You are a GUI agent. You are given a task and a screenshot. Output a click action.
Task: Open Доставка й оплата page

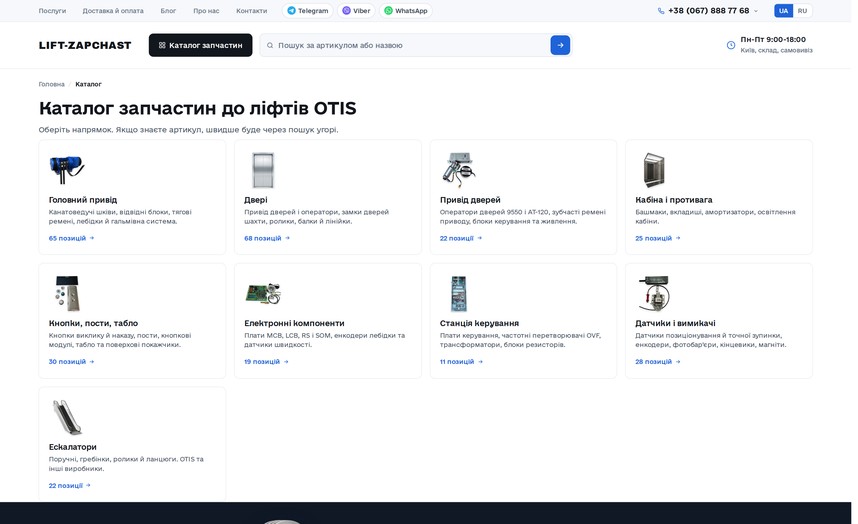point(113,11)
